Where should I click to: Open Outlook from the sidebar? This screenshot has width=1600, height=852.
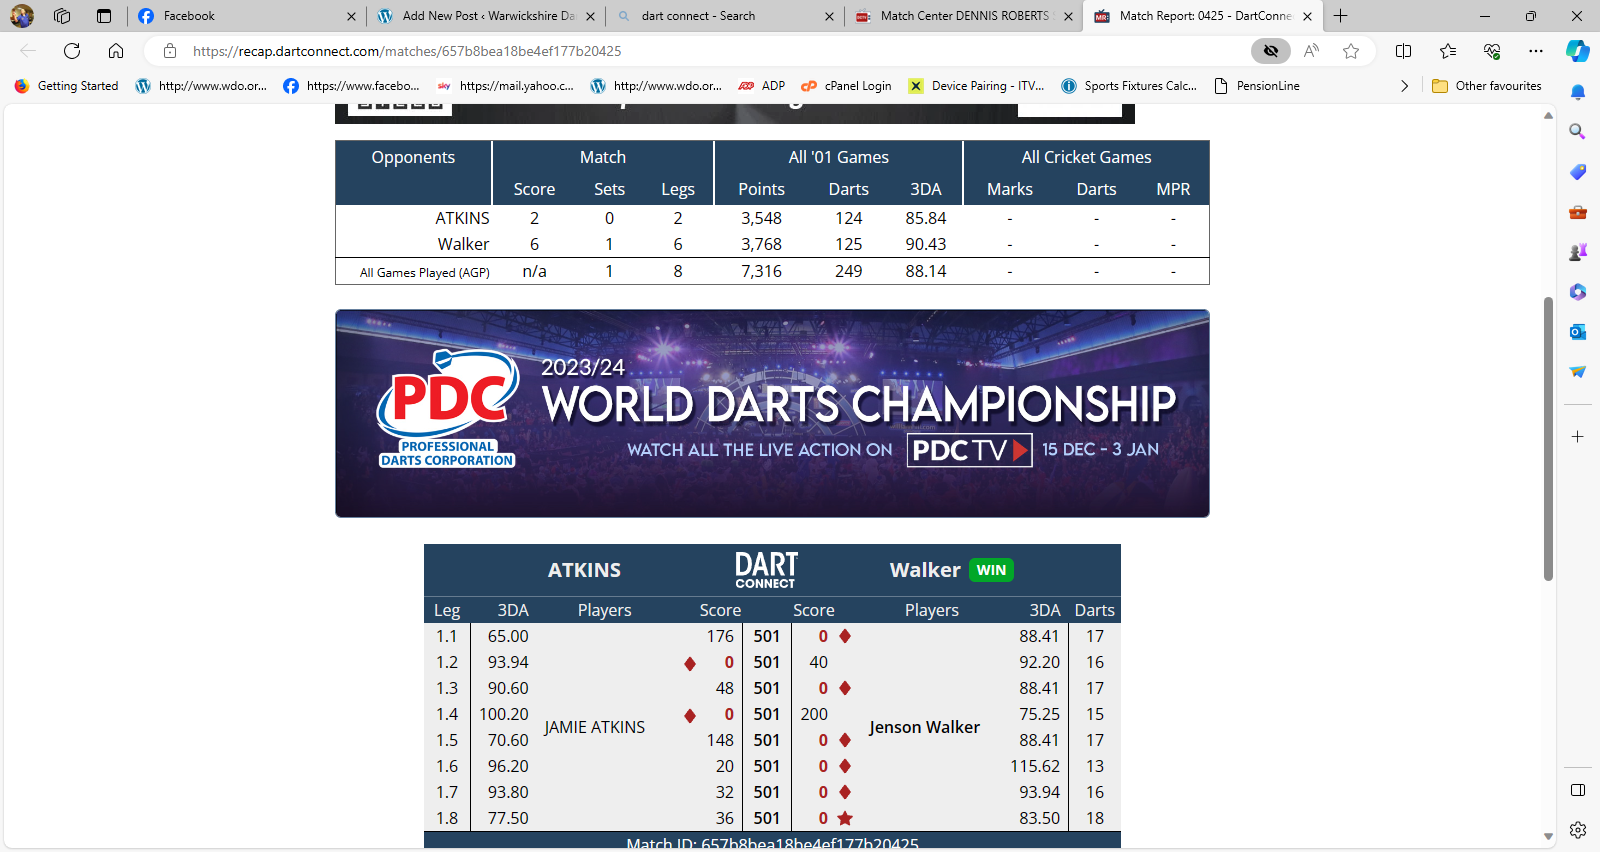click(x=1577, y=332)
